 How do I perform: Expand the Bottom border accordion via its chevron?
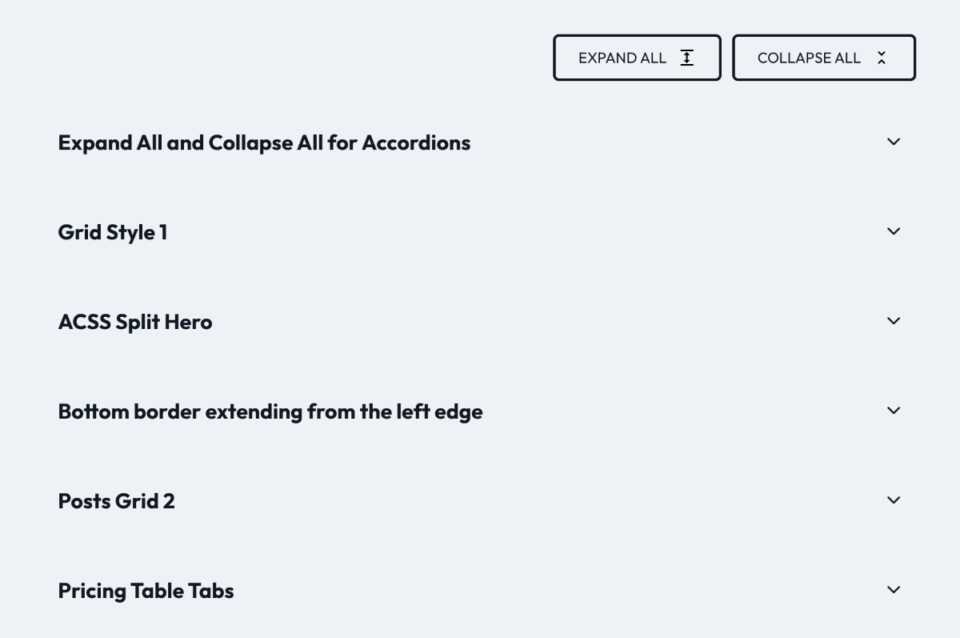tap(894, 410)
